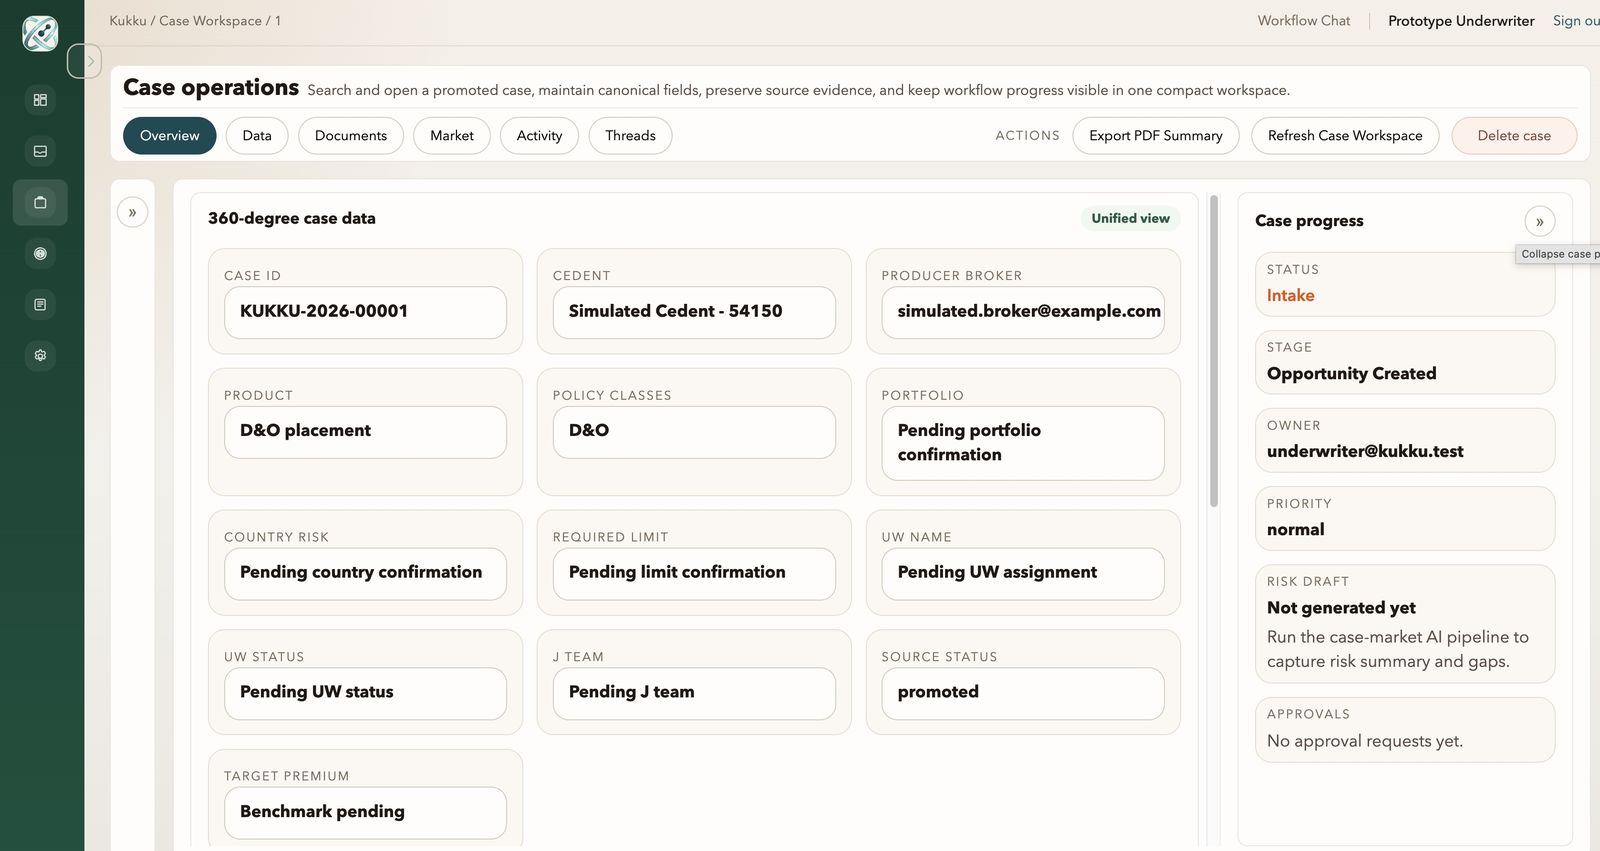The image size is (1600, 851).
Task: Click the case data vertical scrollbar
Action: (1214, 350)
